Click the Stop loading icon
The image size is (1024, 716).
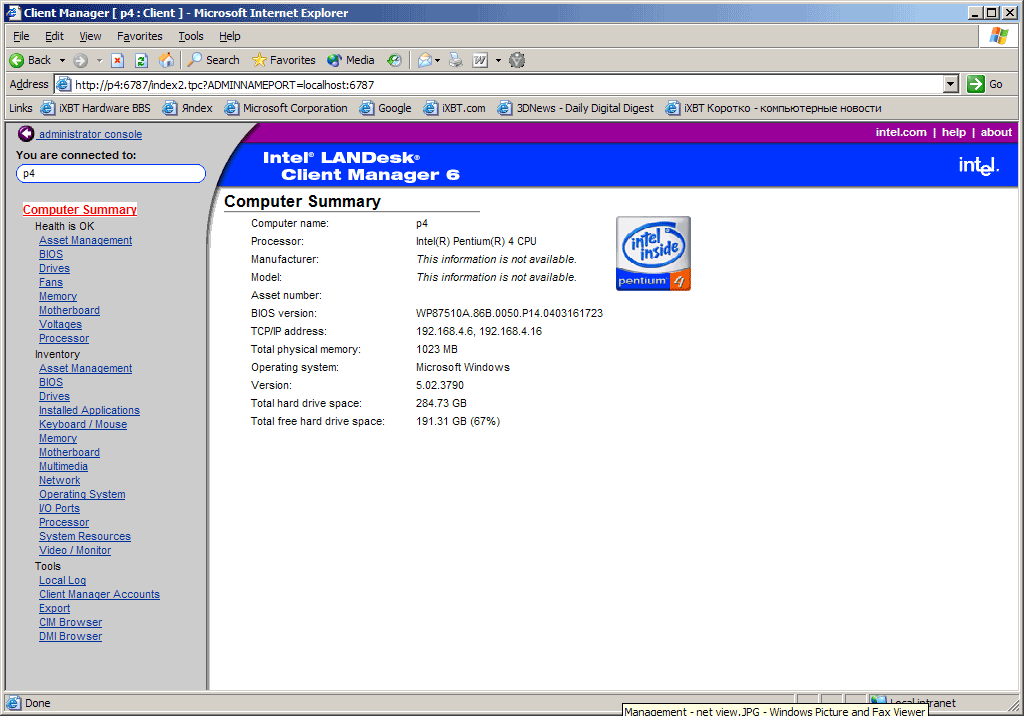pyautogui.click(x=118, y=60)
